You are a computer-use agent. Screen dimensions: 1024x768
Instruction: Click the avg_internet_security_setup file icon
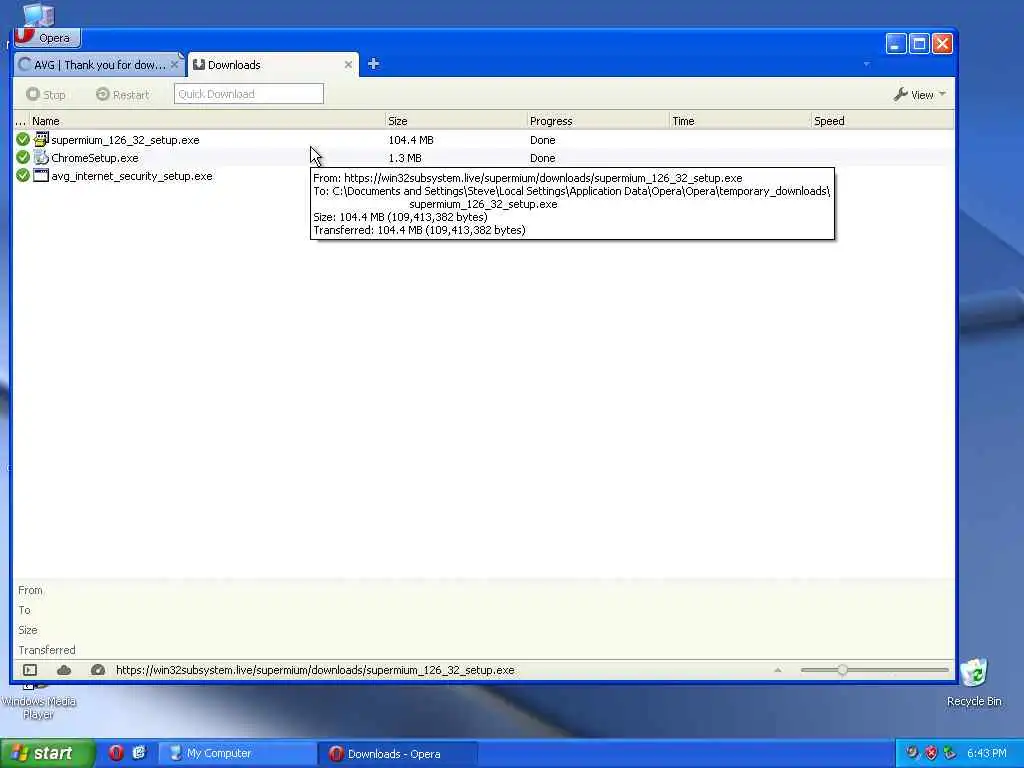(41, 175)
